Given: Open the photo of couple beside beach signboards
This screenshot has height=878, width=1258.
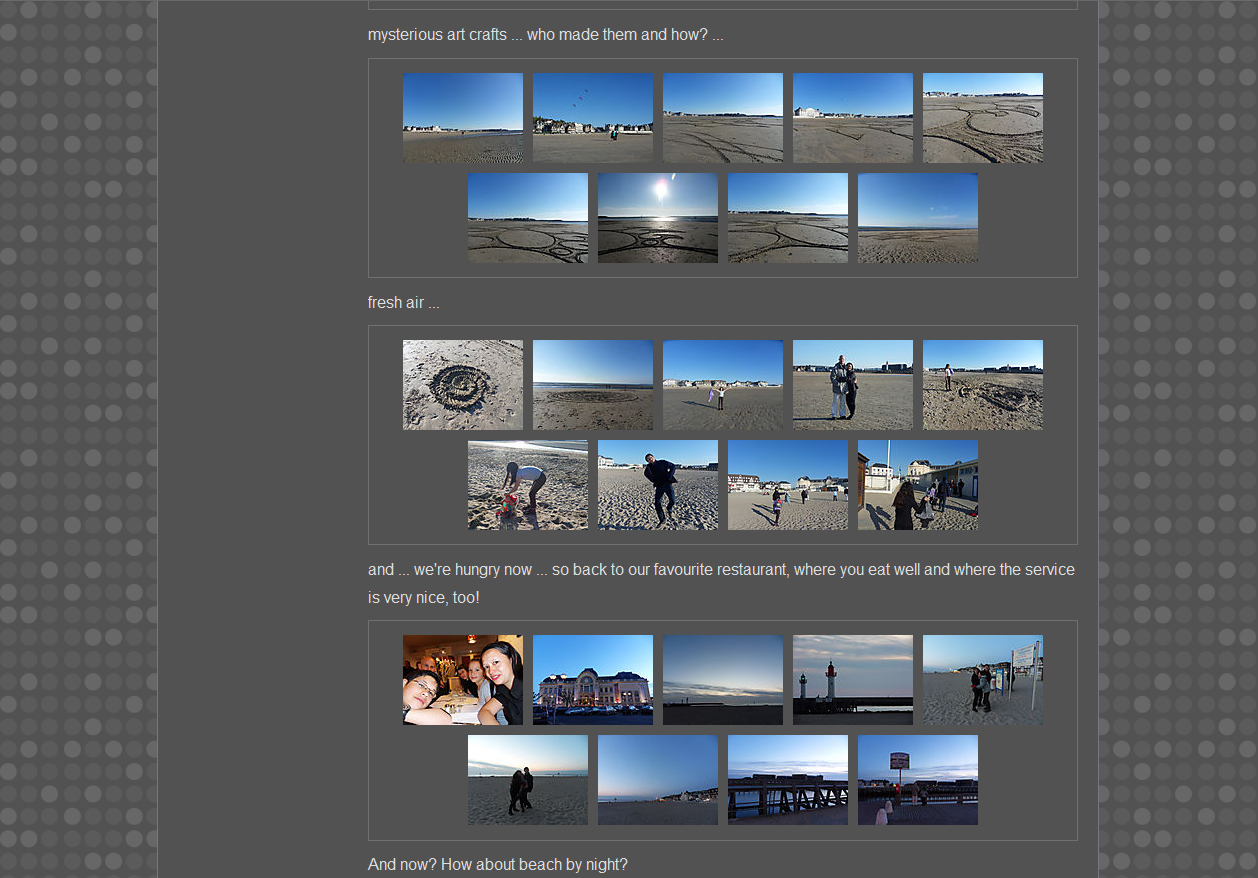Looking at the screenshot, I should (x=982, y=680).
